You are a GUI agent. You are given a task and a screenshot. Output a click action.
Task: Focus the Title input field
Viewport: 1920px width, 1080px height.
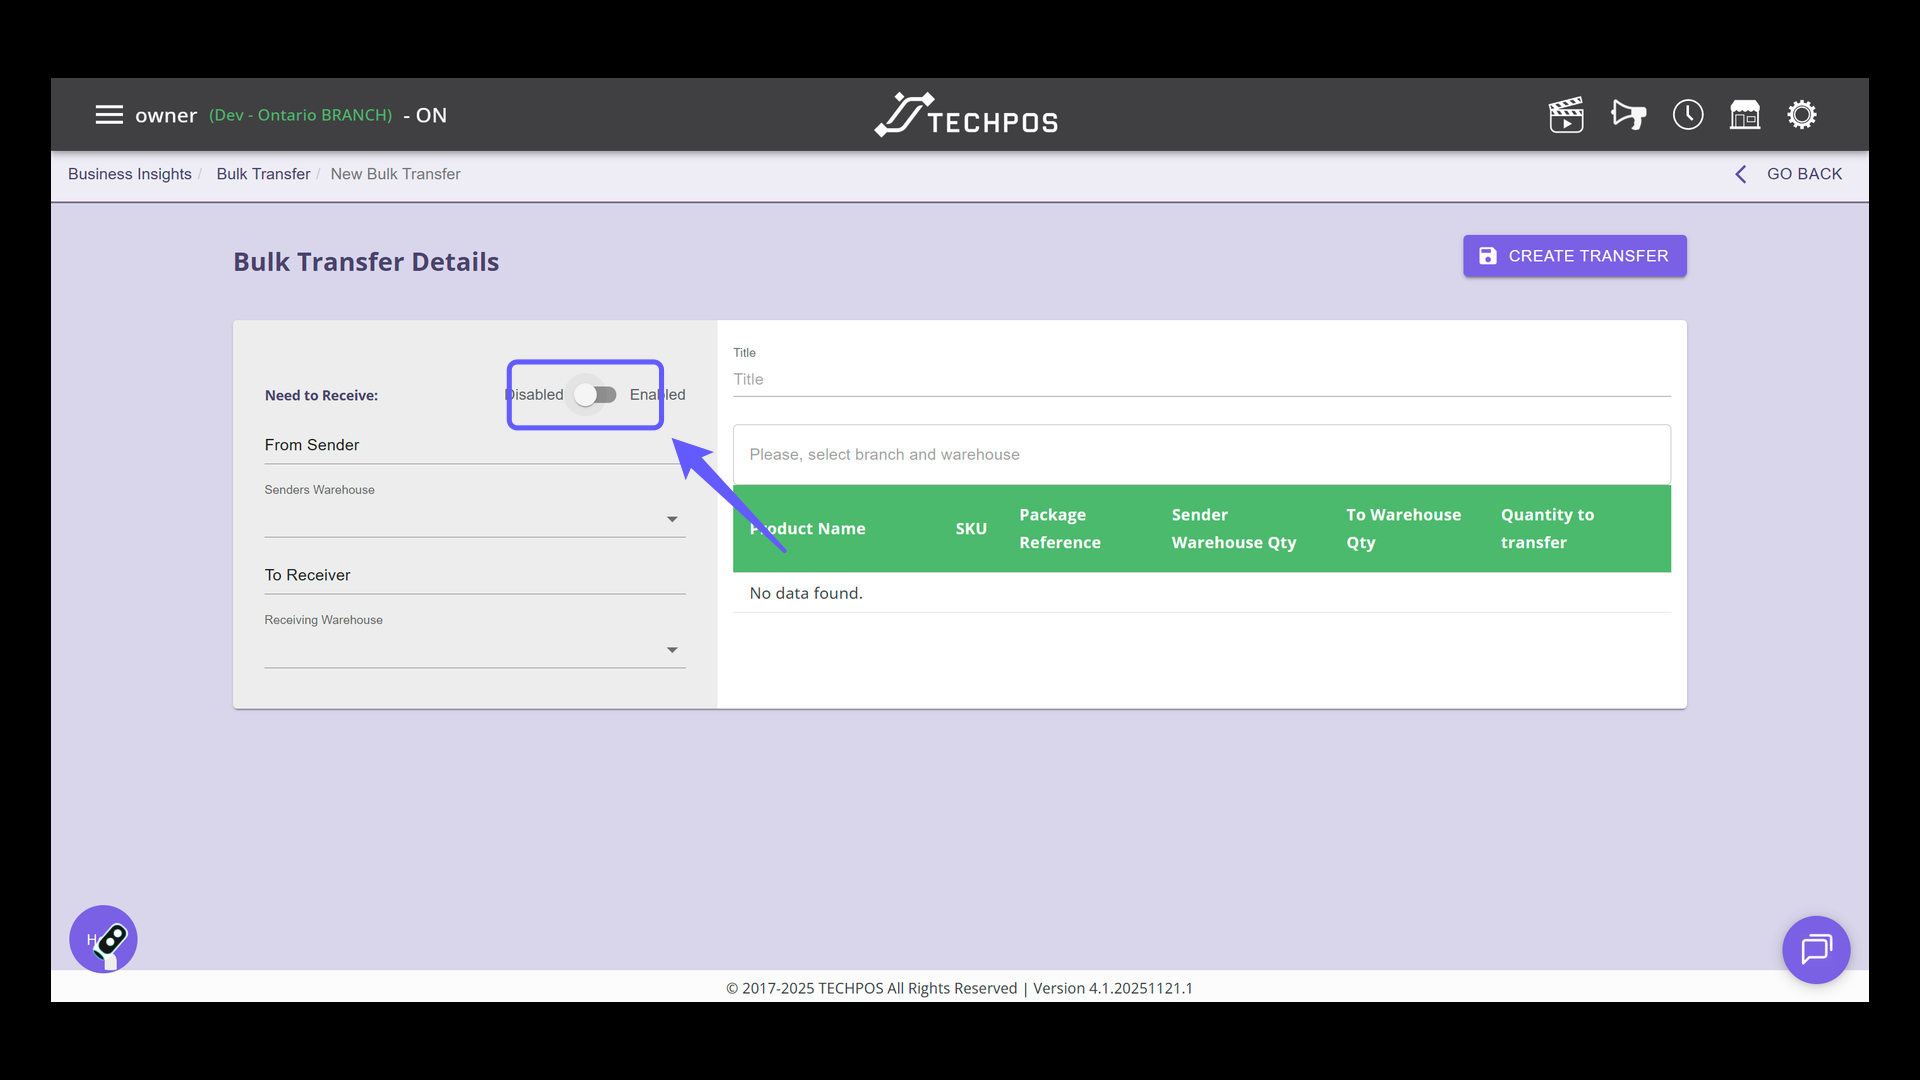1100,380
